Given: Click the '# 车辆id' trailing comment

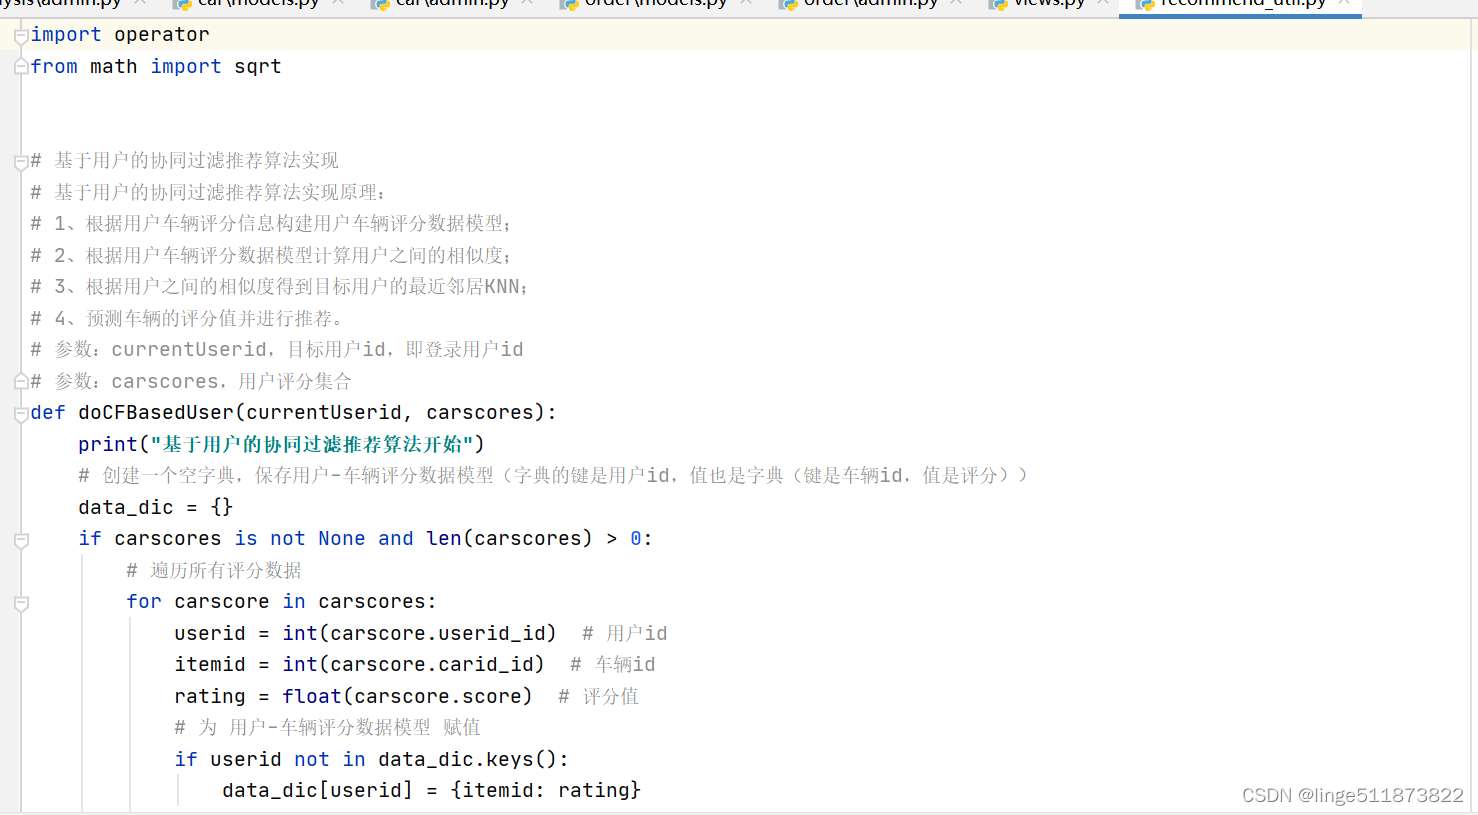Looking at the screenshot, I should pos(613,664).
